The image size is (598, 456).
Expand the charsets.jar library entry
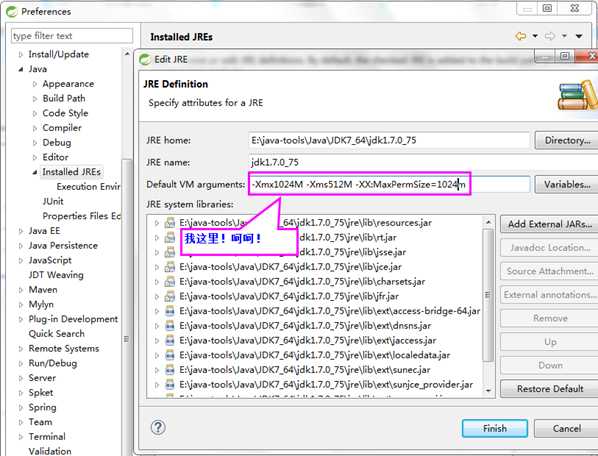click(x=156, y=282)
